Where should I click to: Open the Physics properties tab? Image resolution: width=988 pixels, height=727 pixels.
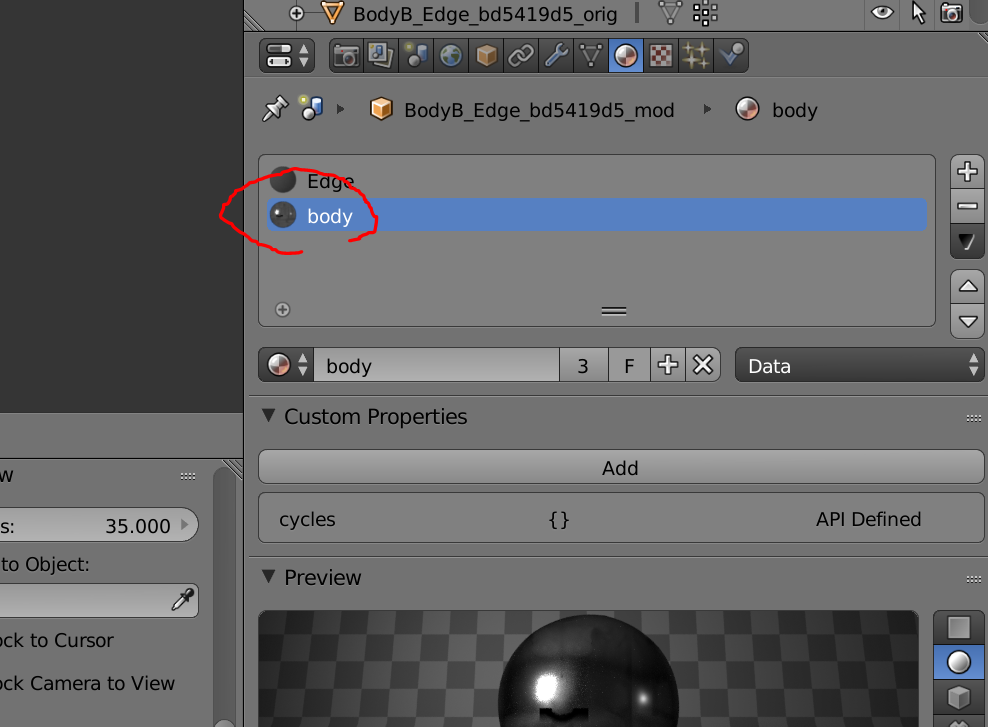pos(731,55)
